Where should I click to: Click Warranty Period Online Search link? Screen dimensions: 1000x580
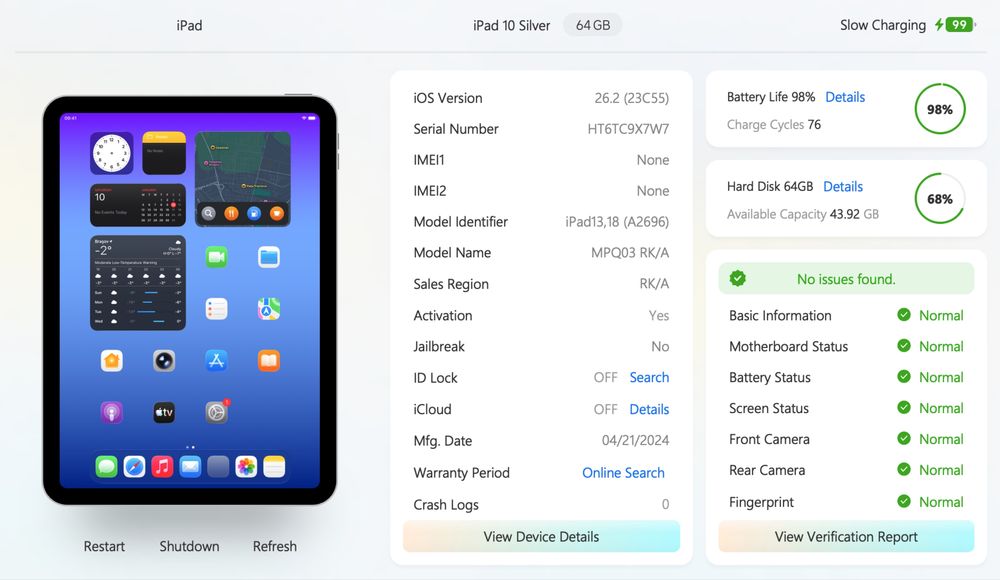point(623,473)
